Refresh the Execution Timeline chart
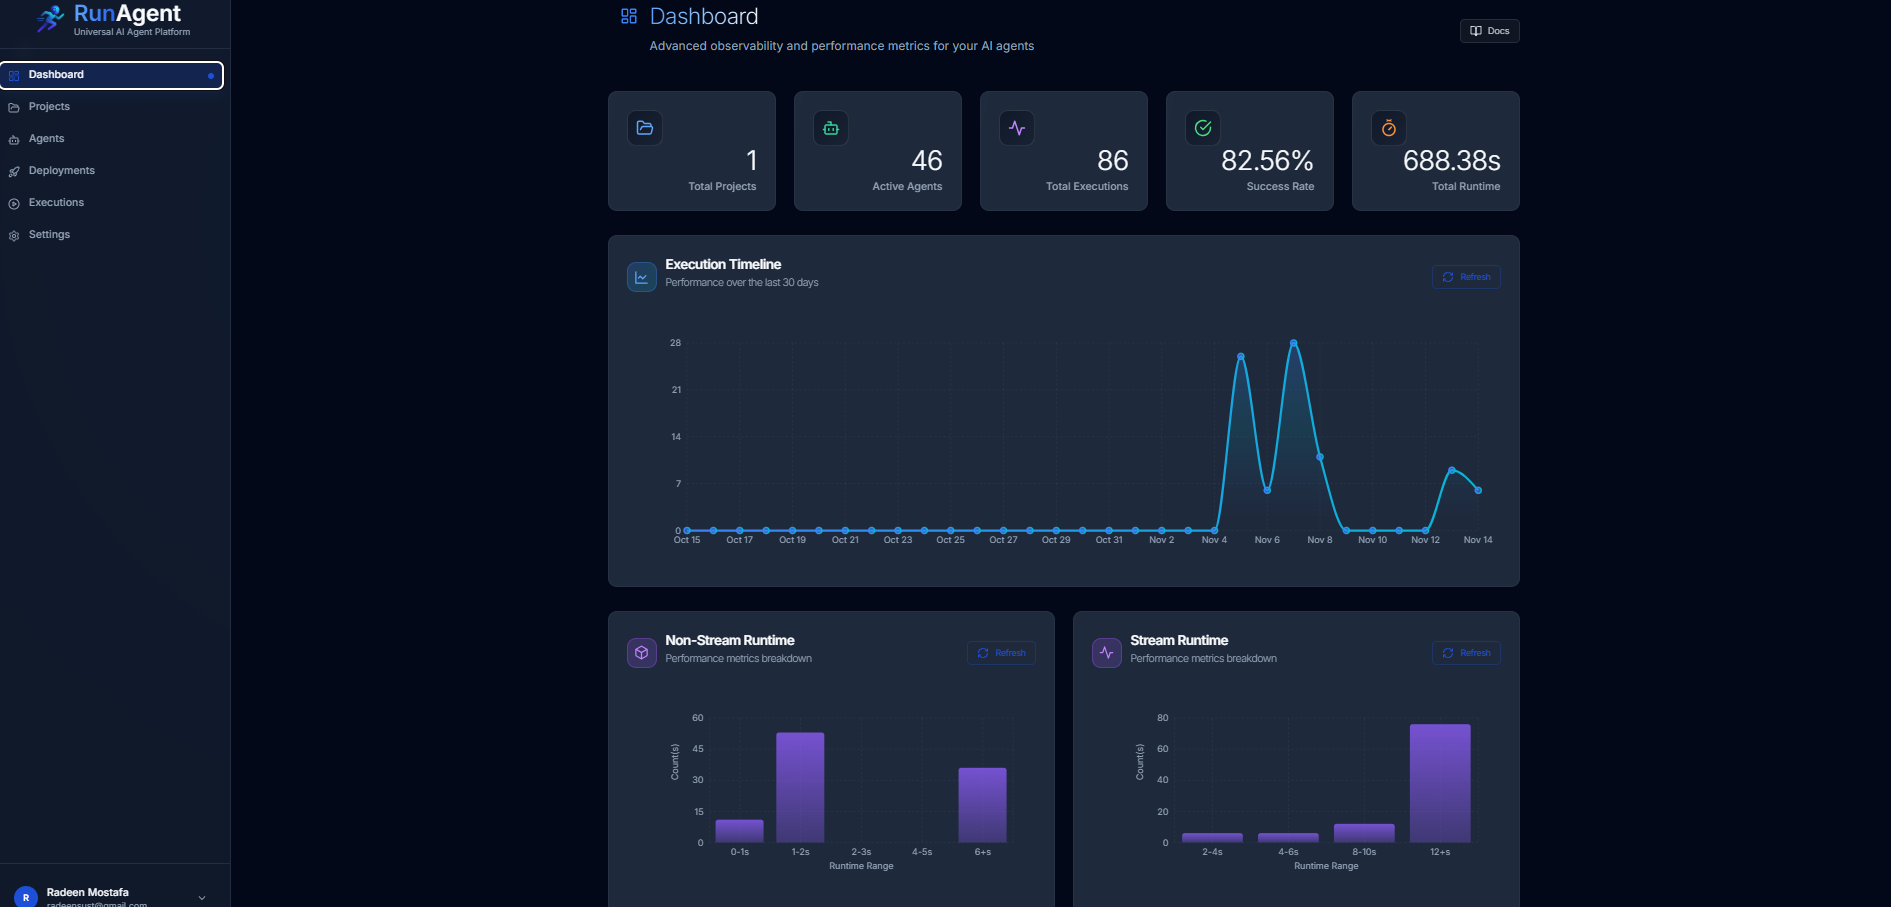This screenshot has height=907, width=1891. tap(1466, 277)
